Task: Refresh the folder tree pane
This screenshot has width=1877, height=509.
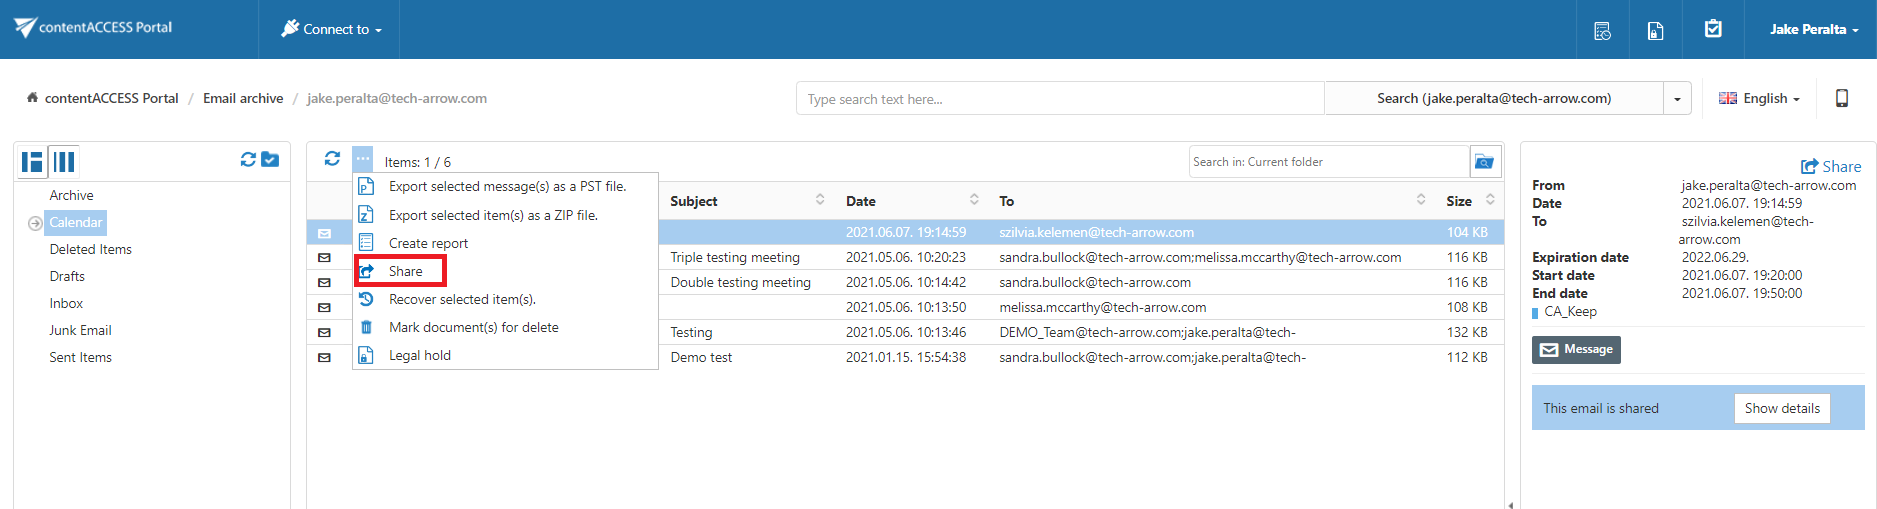Action: [x=248, y=160]
